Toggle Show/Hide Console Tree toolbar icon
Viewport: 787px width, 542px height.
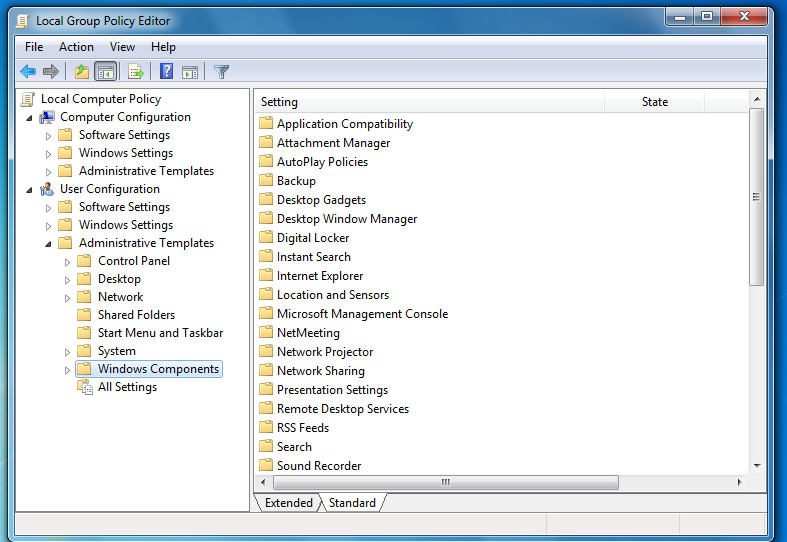(105, 72)
